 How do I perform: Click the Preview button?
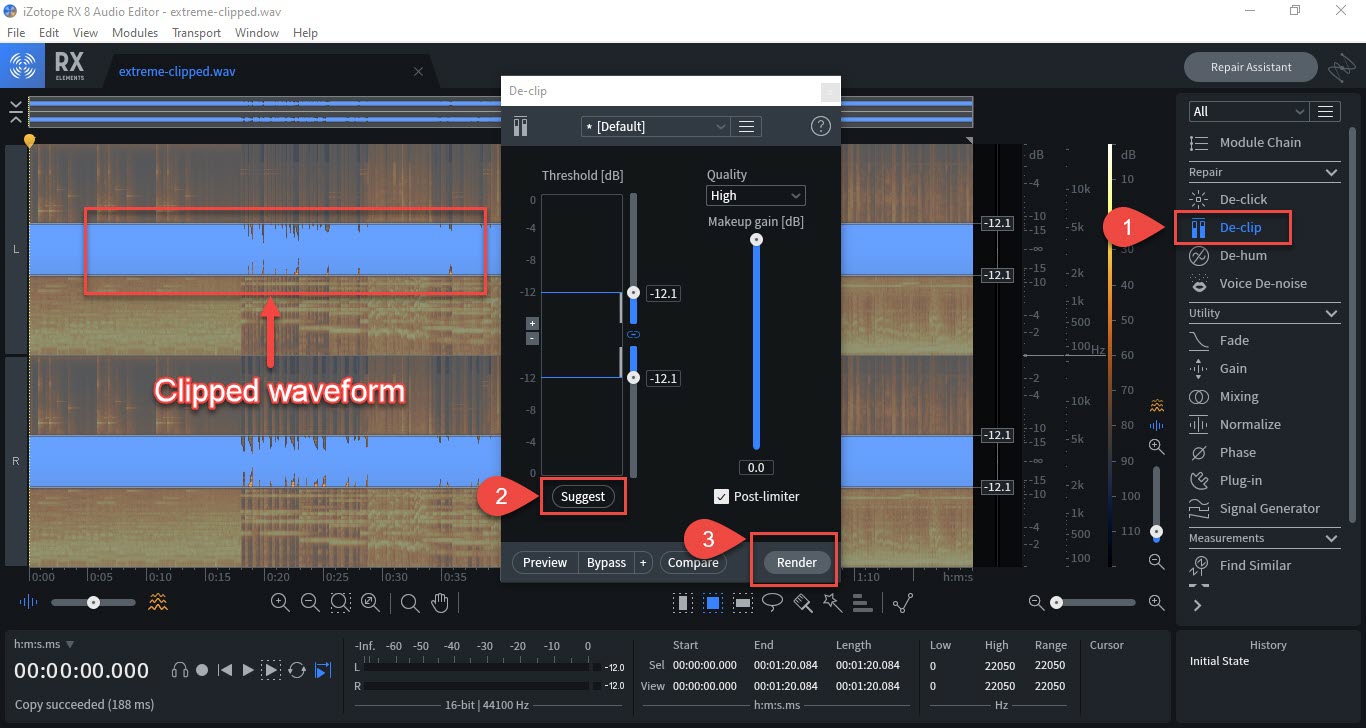click(545, 562)
